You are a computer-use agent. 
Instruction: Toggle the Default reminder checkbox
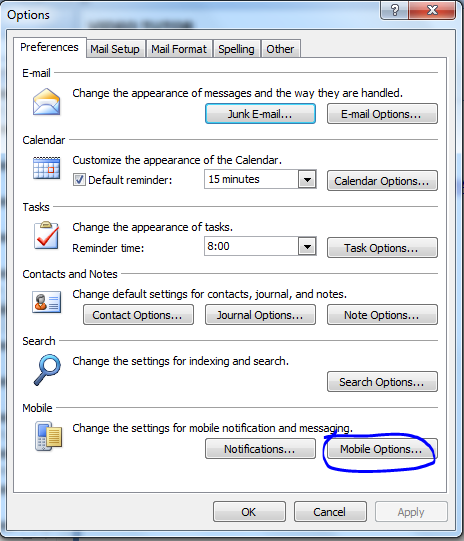(x=79, y=180)
